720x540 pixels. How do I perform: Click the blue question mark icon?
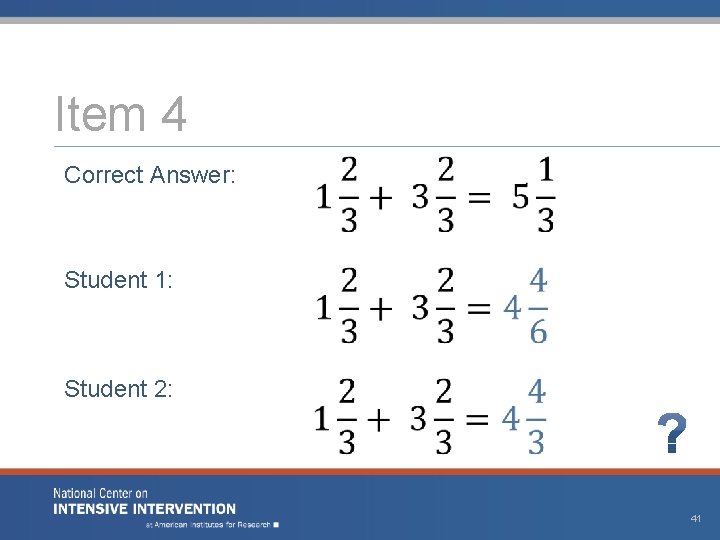click(672, 433)
